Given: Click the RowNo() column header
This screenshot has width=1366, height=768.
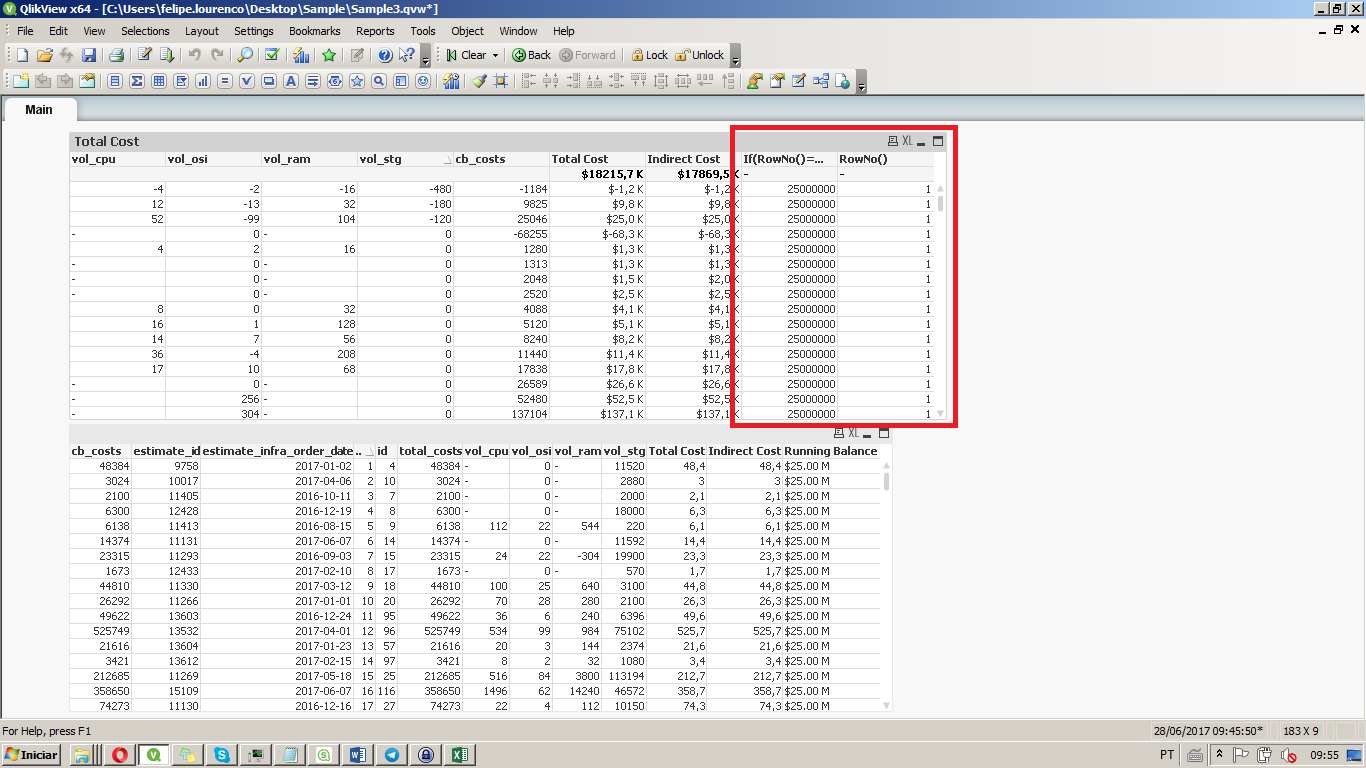Looking at the screenshot, I should (x=885, y=159).
